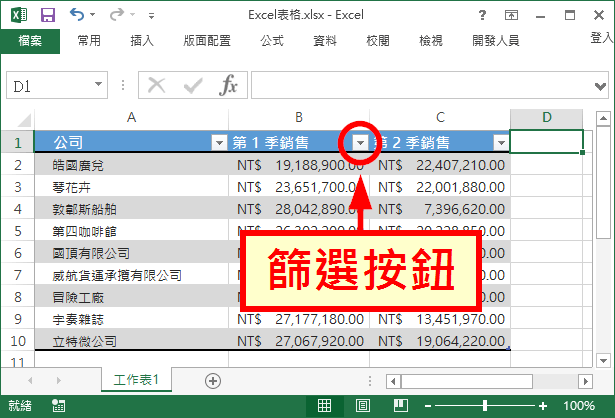Switch to the 版面配置 ribbon tab
Viewport: 615px width, 418px height.
tap(207, 41)
